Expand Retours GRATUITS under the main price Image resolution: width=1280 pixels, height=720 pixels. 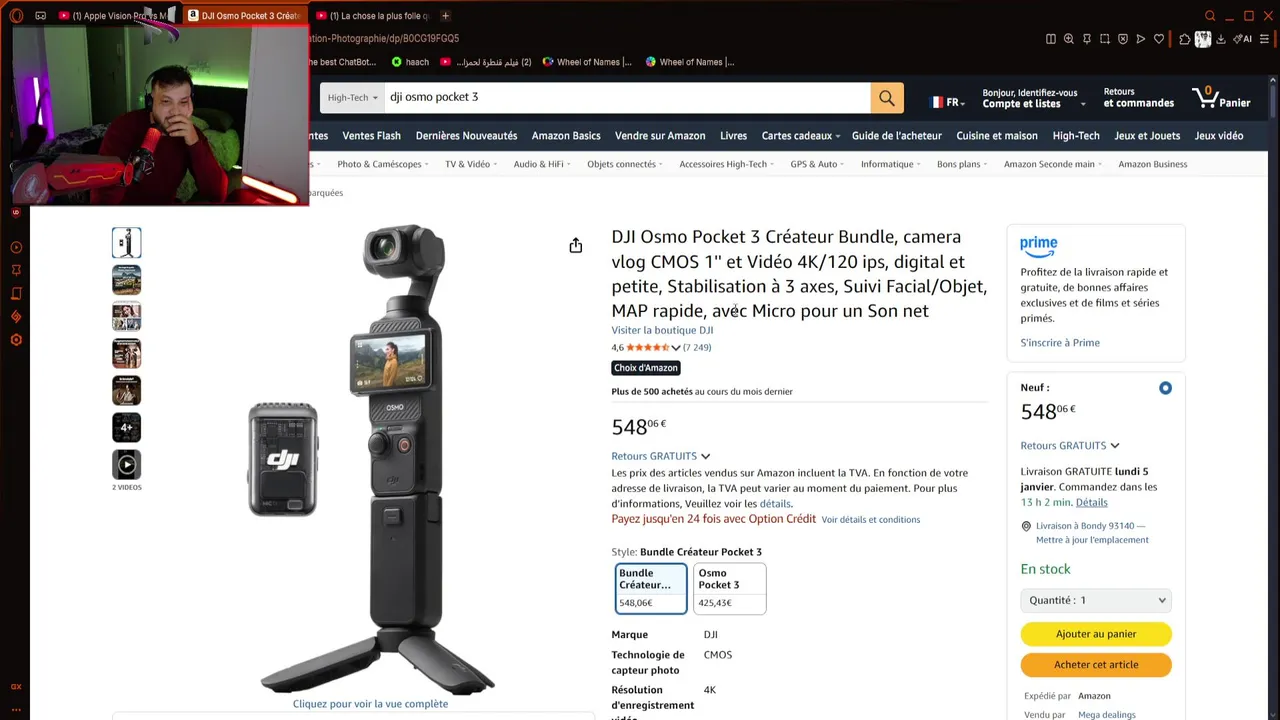pyautogui.click(x=660, y=456)
